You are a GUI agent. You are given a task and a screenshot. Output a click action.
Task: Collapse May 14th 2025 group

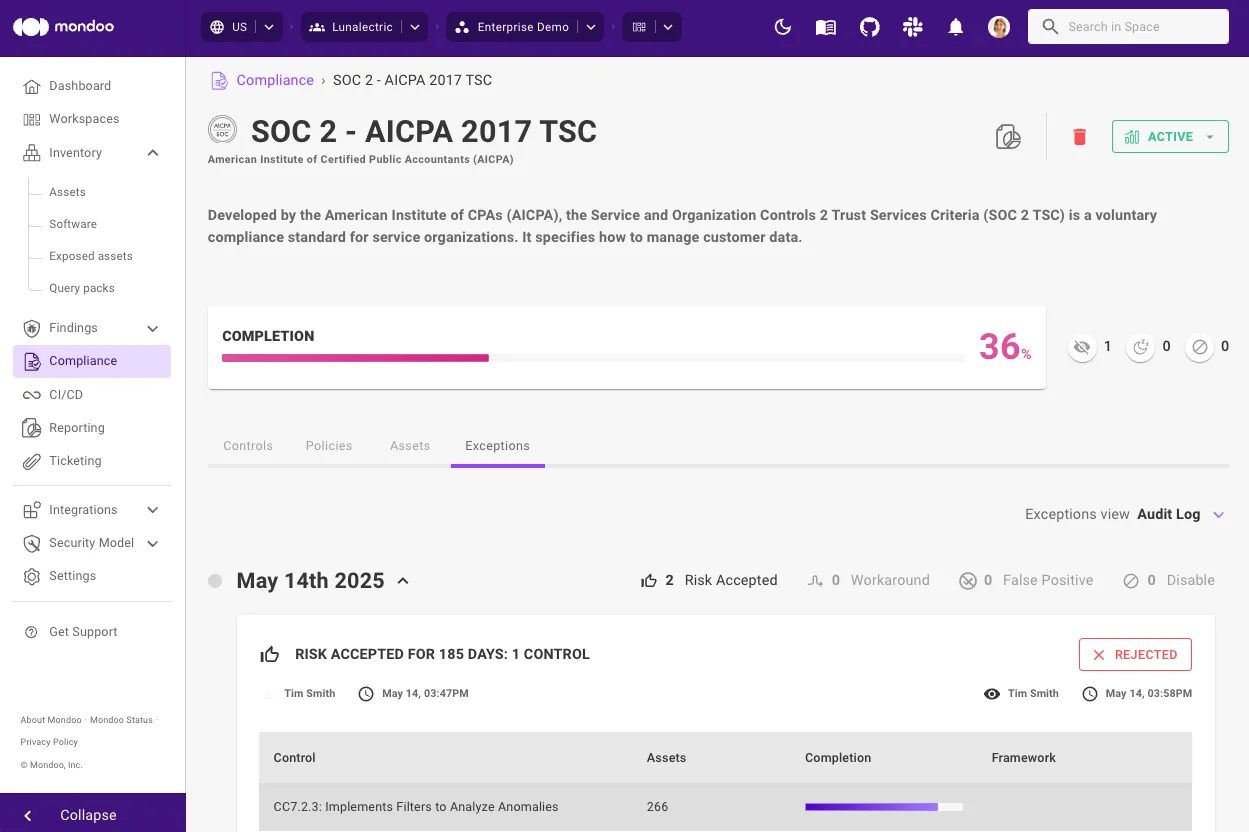tap(403, 581)
